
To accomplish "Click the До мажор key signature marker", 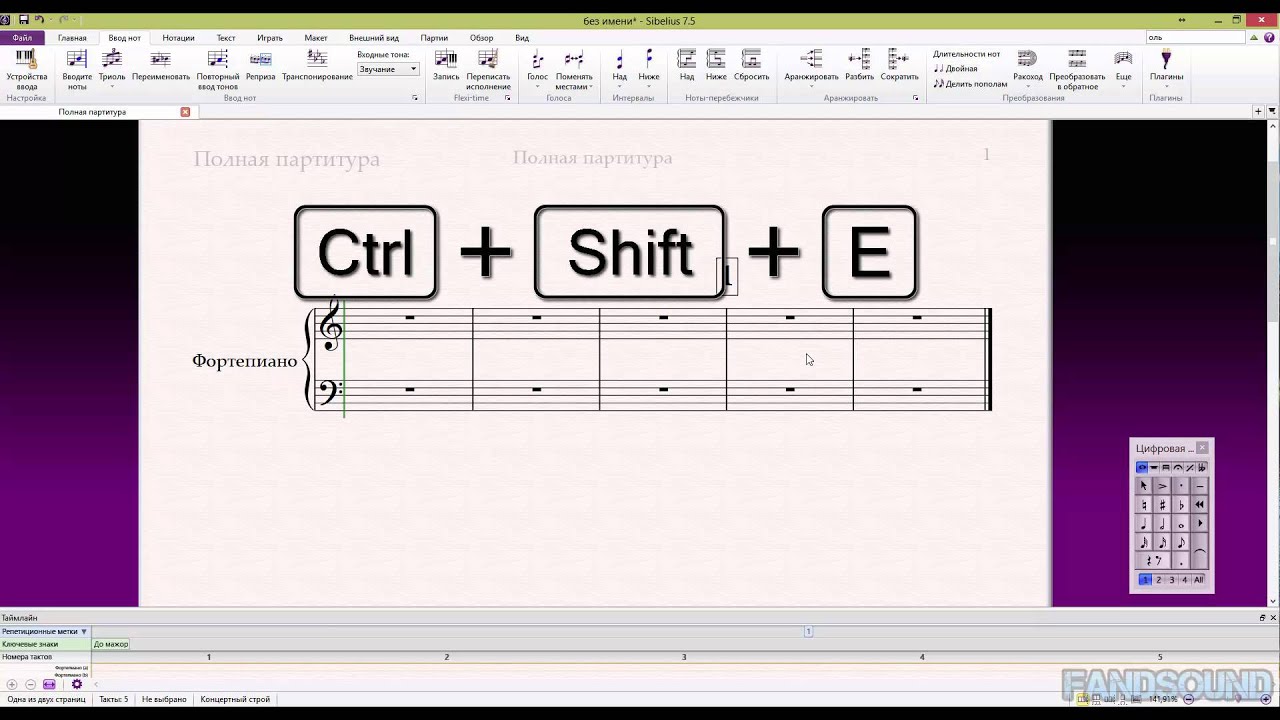I will point(111,644).
